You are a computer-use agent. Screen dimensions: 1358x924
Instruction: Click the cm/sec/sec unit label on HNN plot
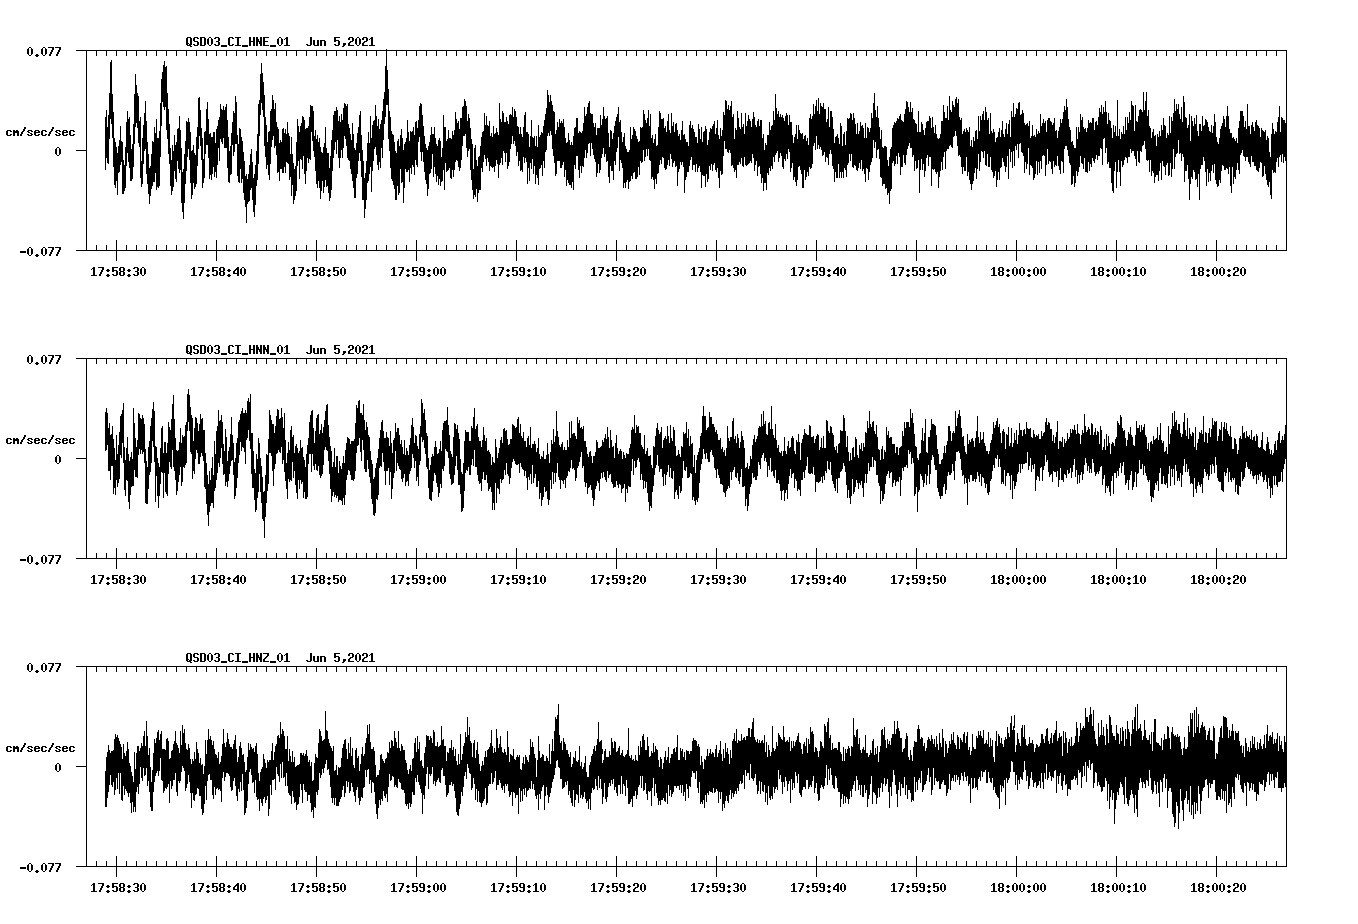point(40,440)
